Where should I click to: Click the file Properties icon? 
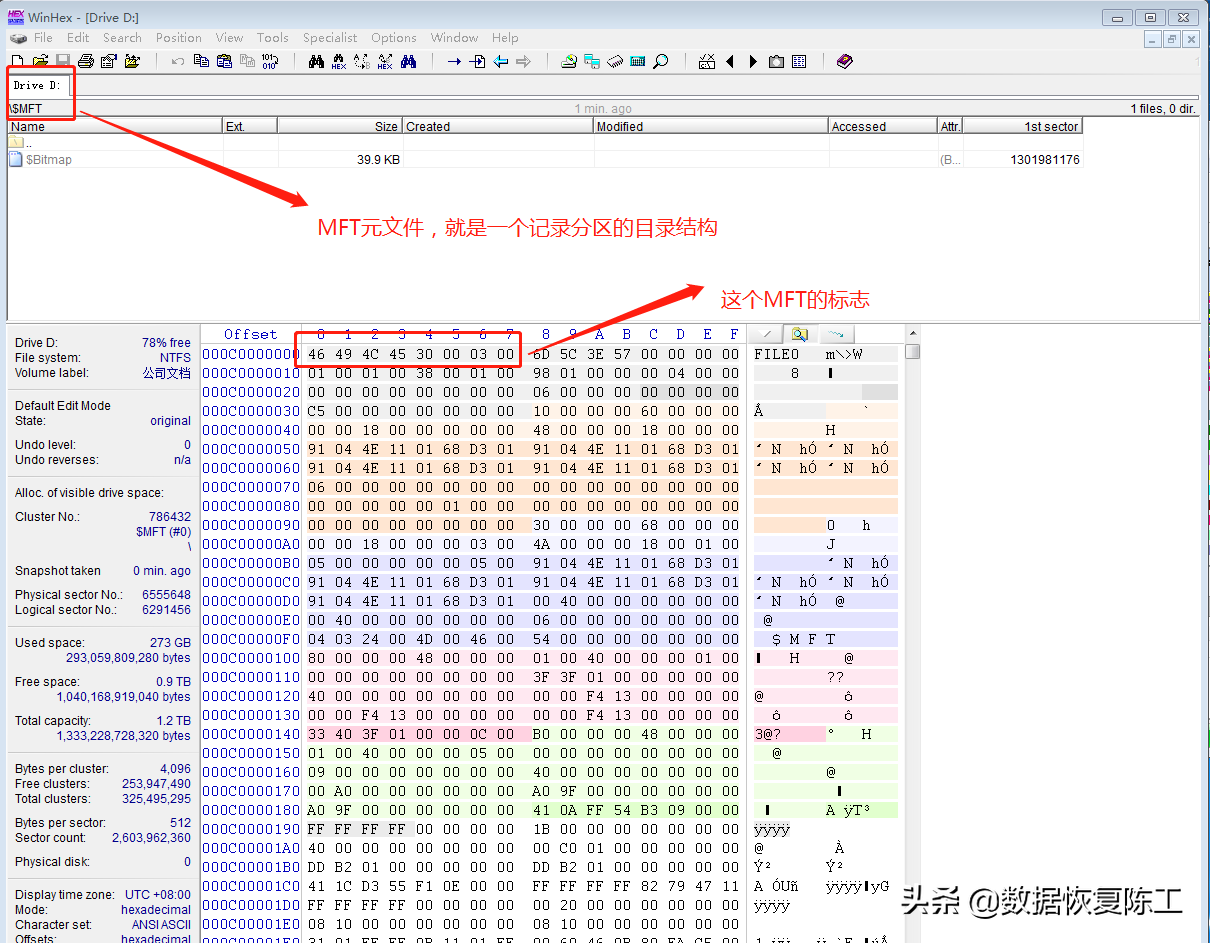(108, 62)
